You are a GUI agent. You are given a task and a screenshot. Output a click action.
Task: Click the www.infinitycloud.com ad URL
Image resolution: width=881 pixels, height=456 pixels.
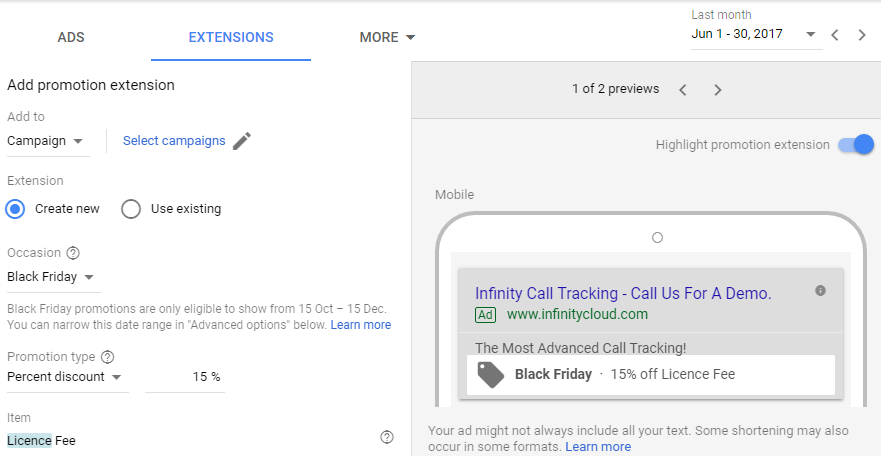tap(578, 314)
